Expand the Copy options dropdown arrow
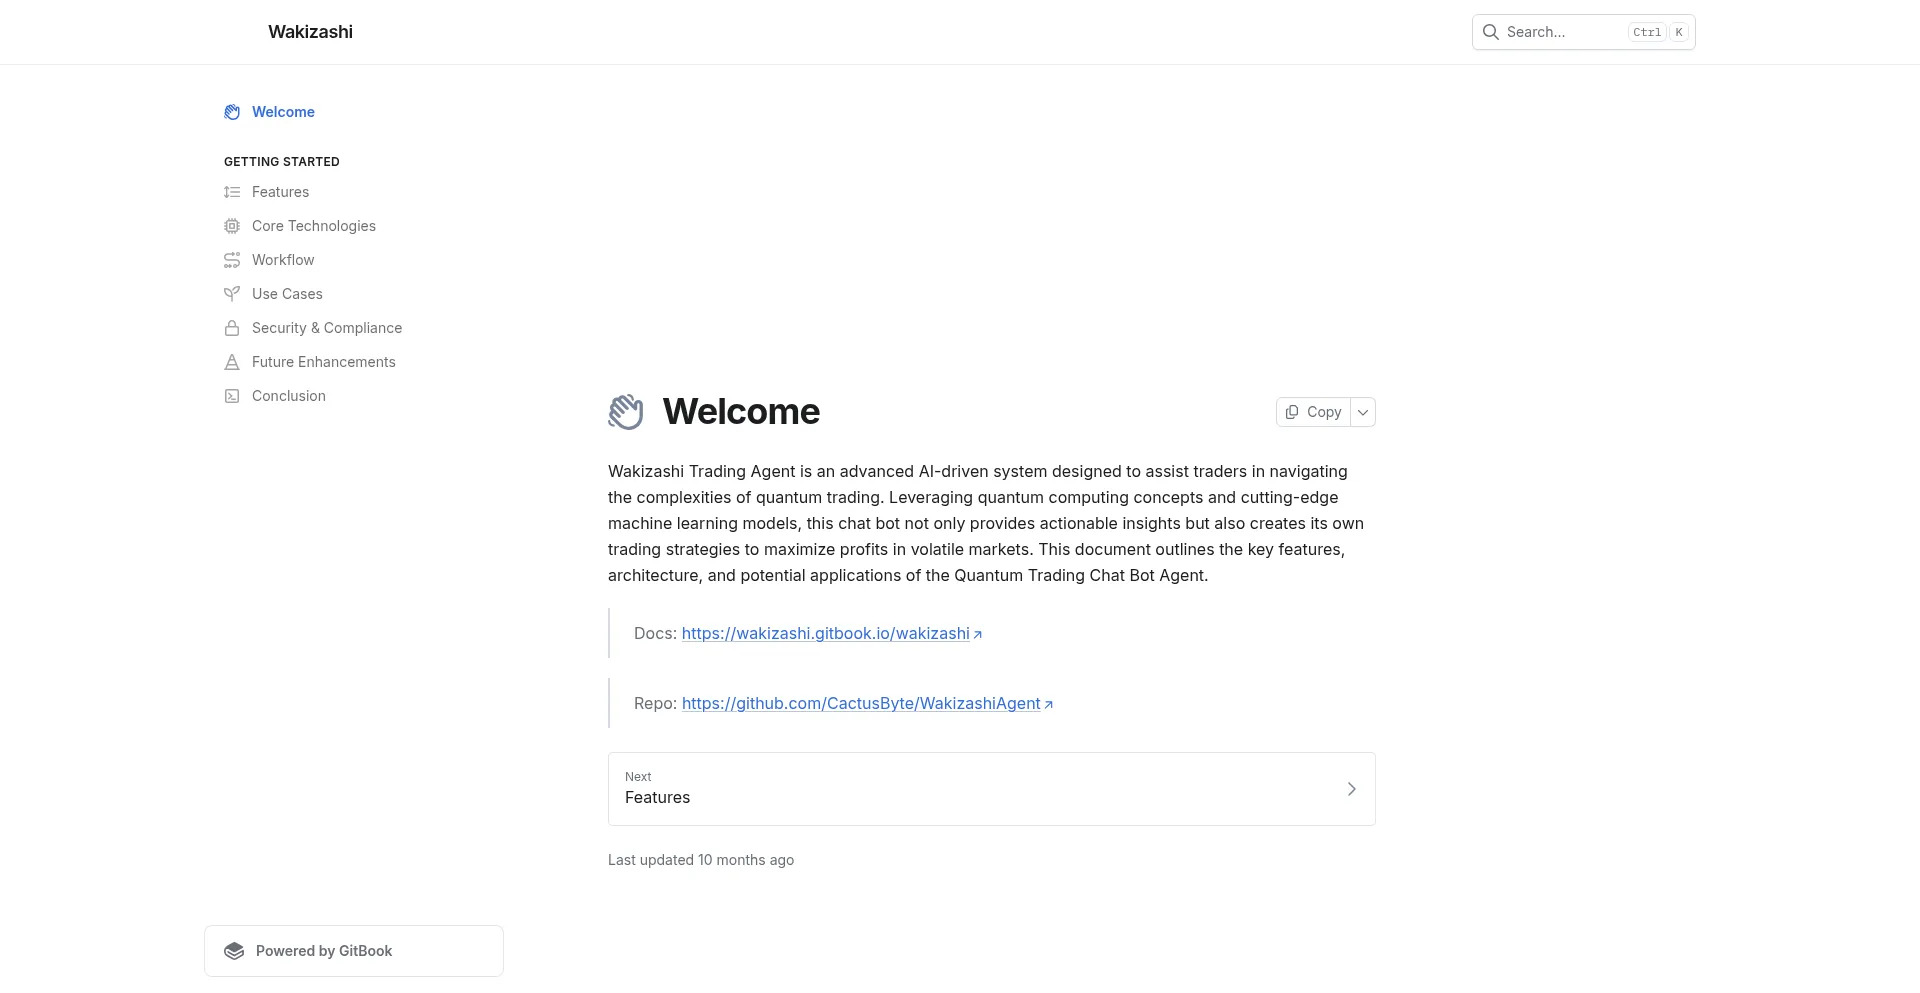The width and height of the screenshot is (1920, 993). pyautogui.click(x=1363, y=412)
